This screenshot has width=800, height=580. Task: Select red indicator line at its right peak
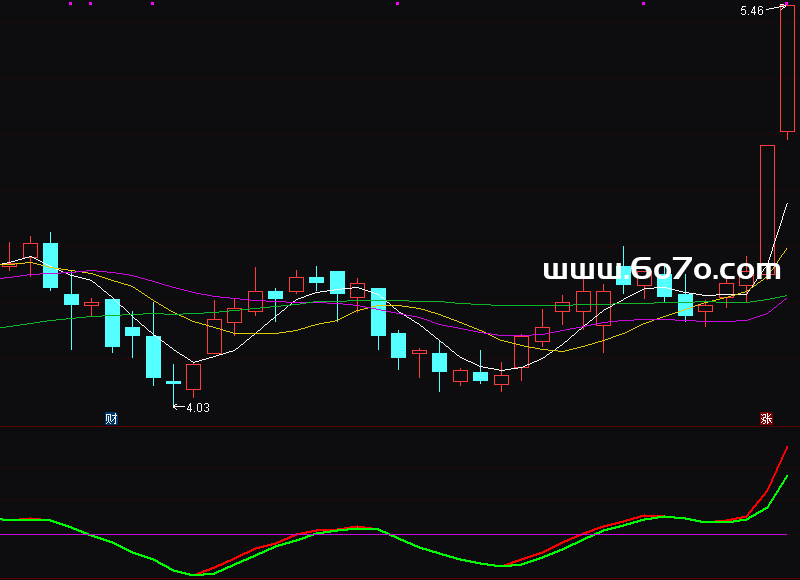pos(786,448)
